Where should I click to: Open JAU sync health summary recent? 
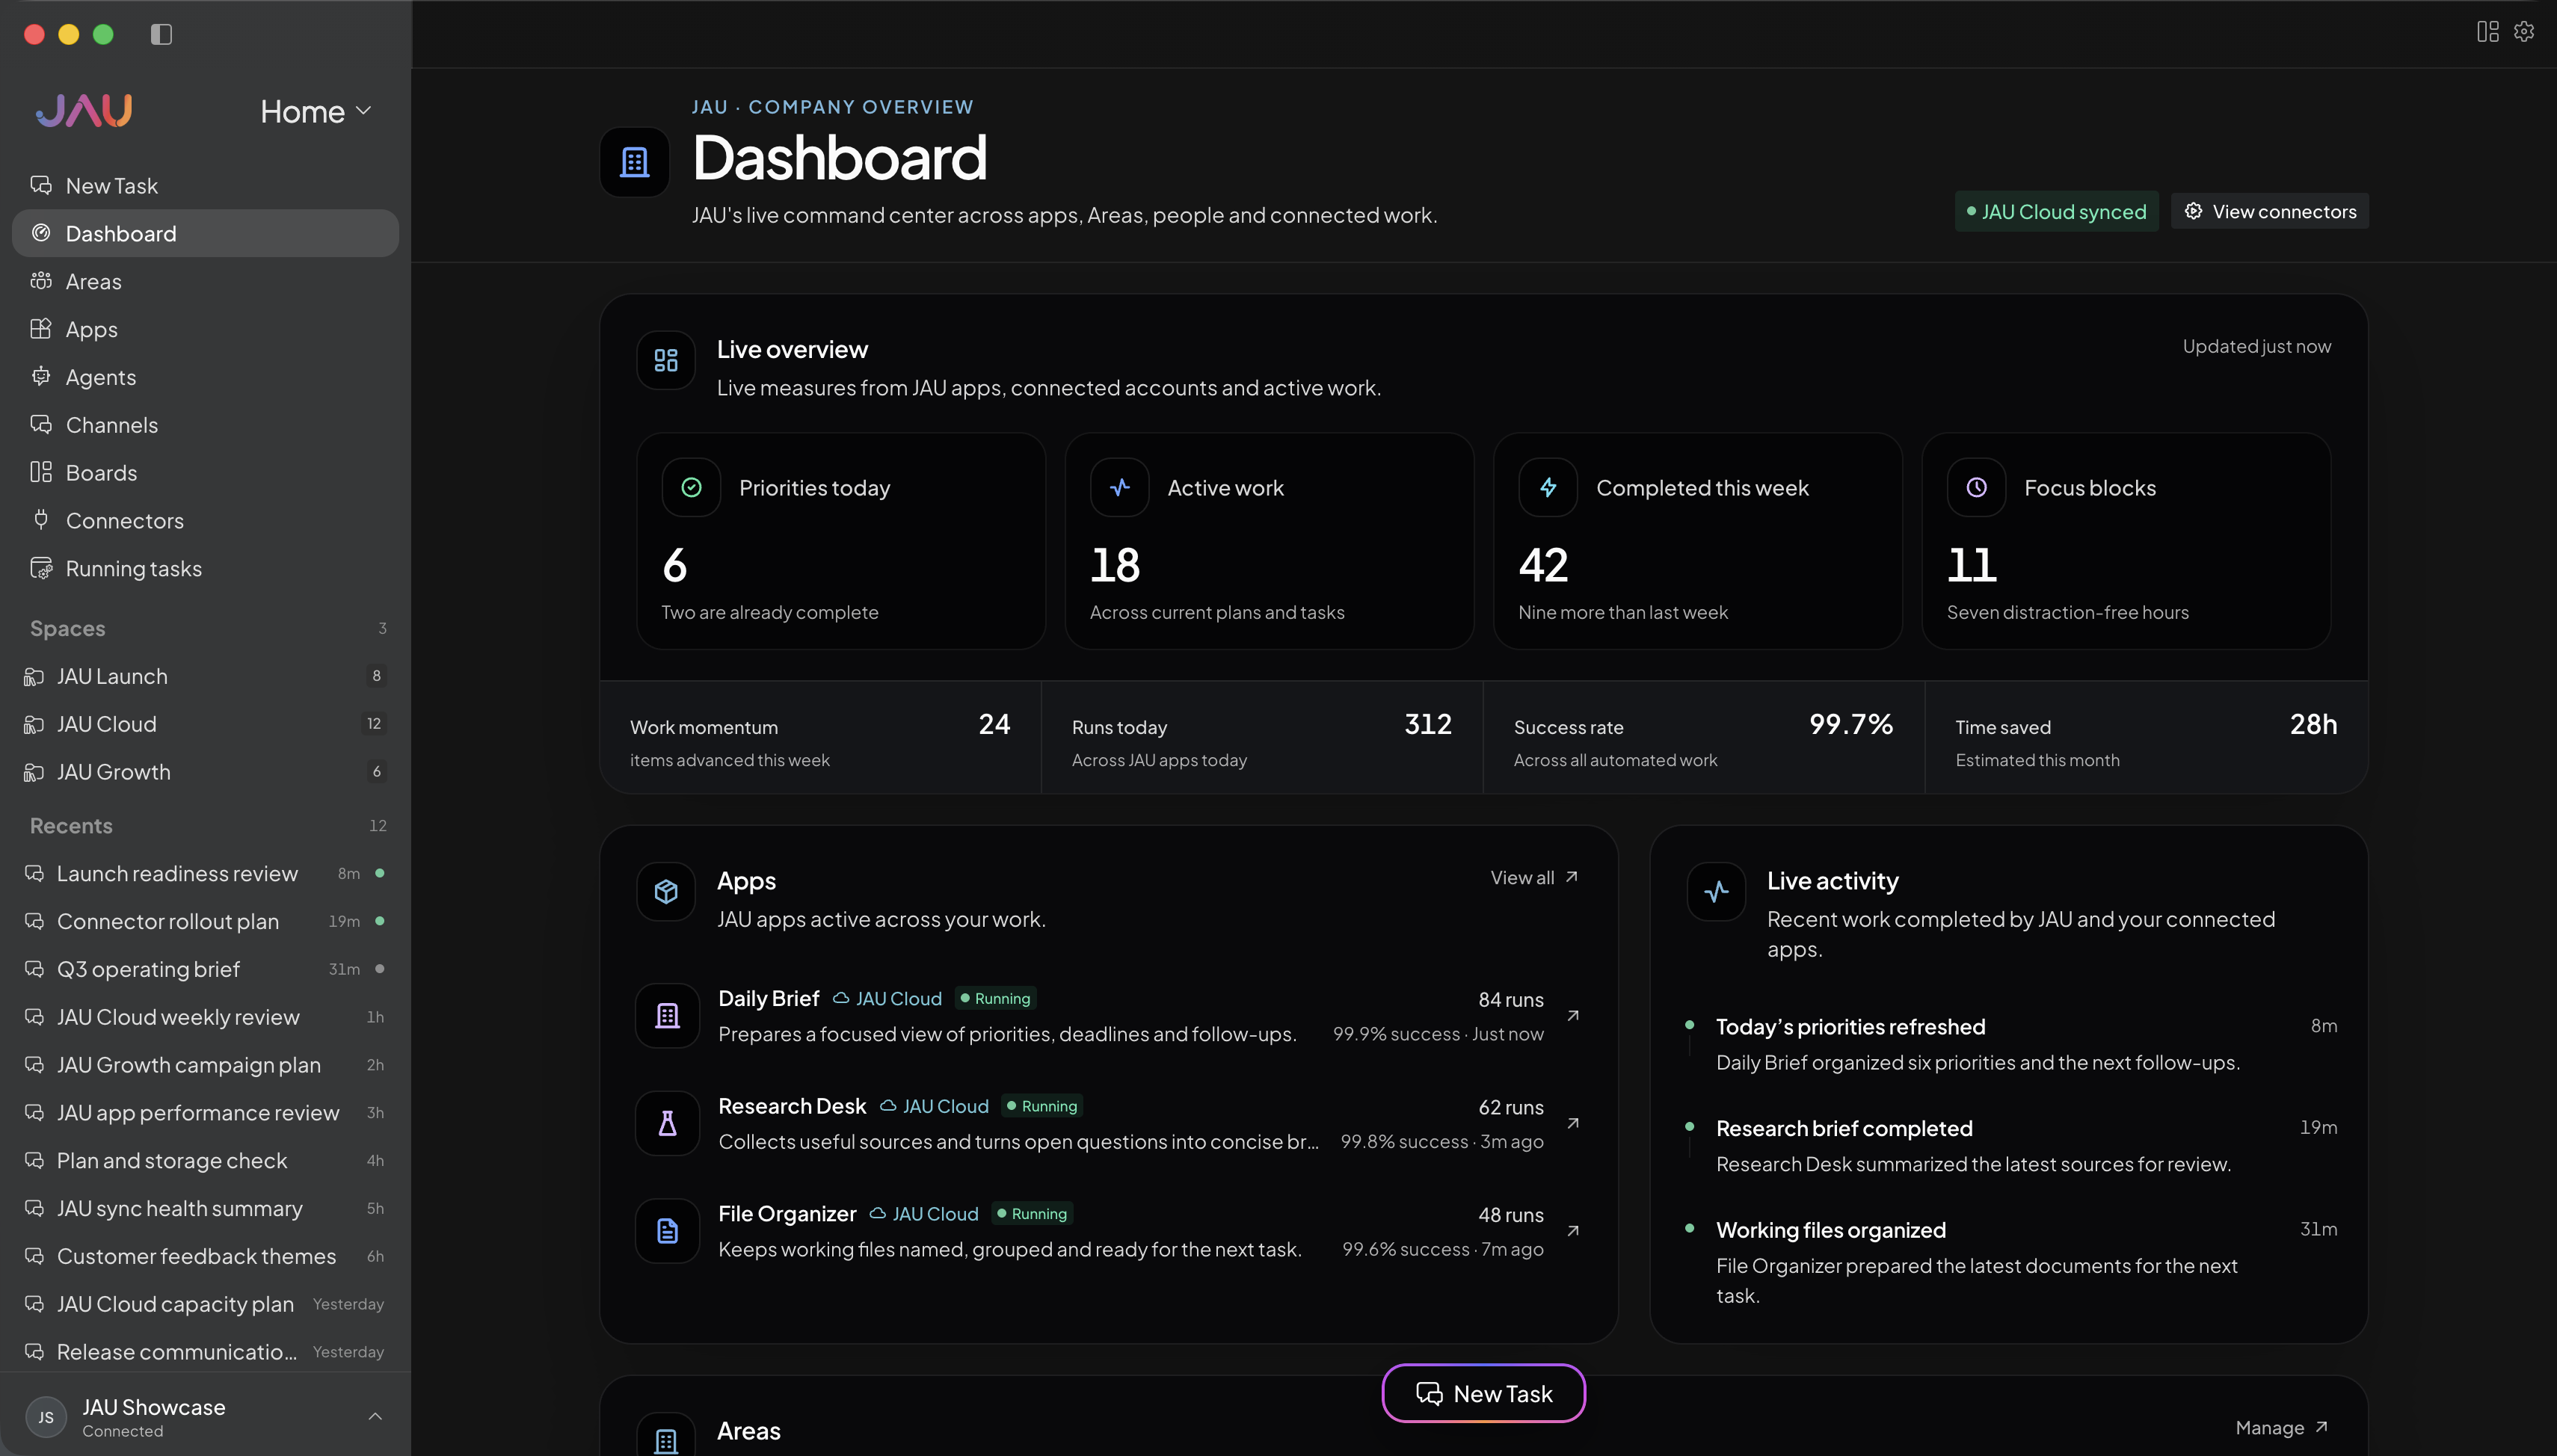click(x=205, y=1208)
